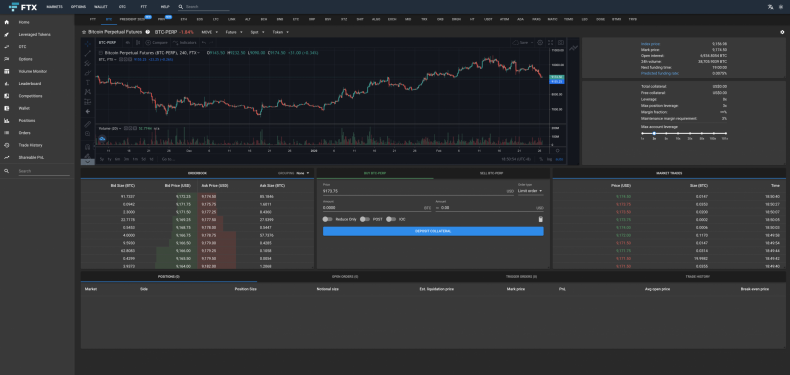Collapse the drawing toolbar chevron
Viewport: 790px width, 375px height.
(88, 162)
